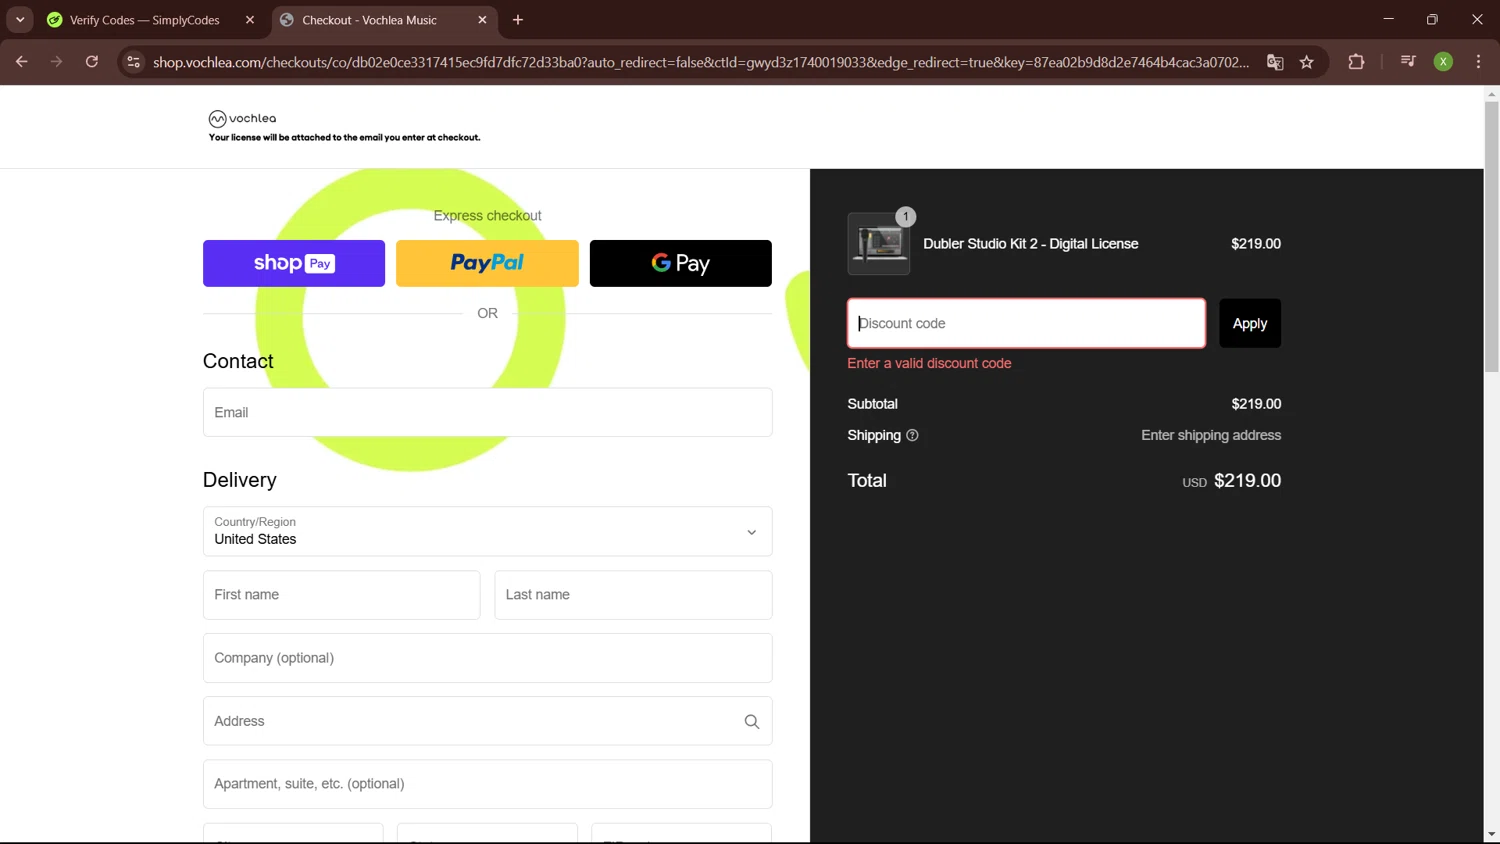
Task: Pay with Google Pay button
Action: pyautogui.click(x=681, y=263)
